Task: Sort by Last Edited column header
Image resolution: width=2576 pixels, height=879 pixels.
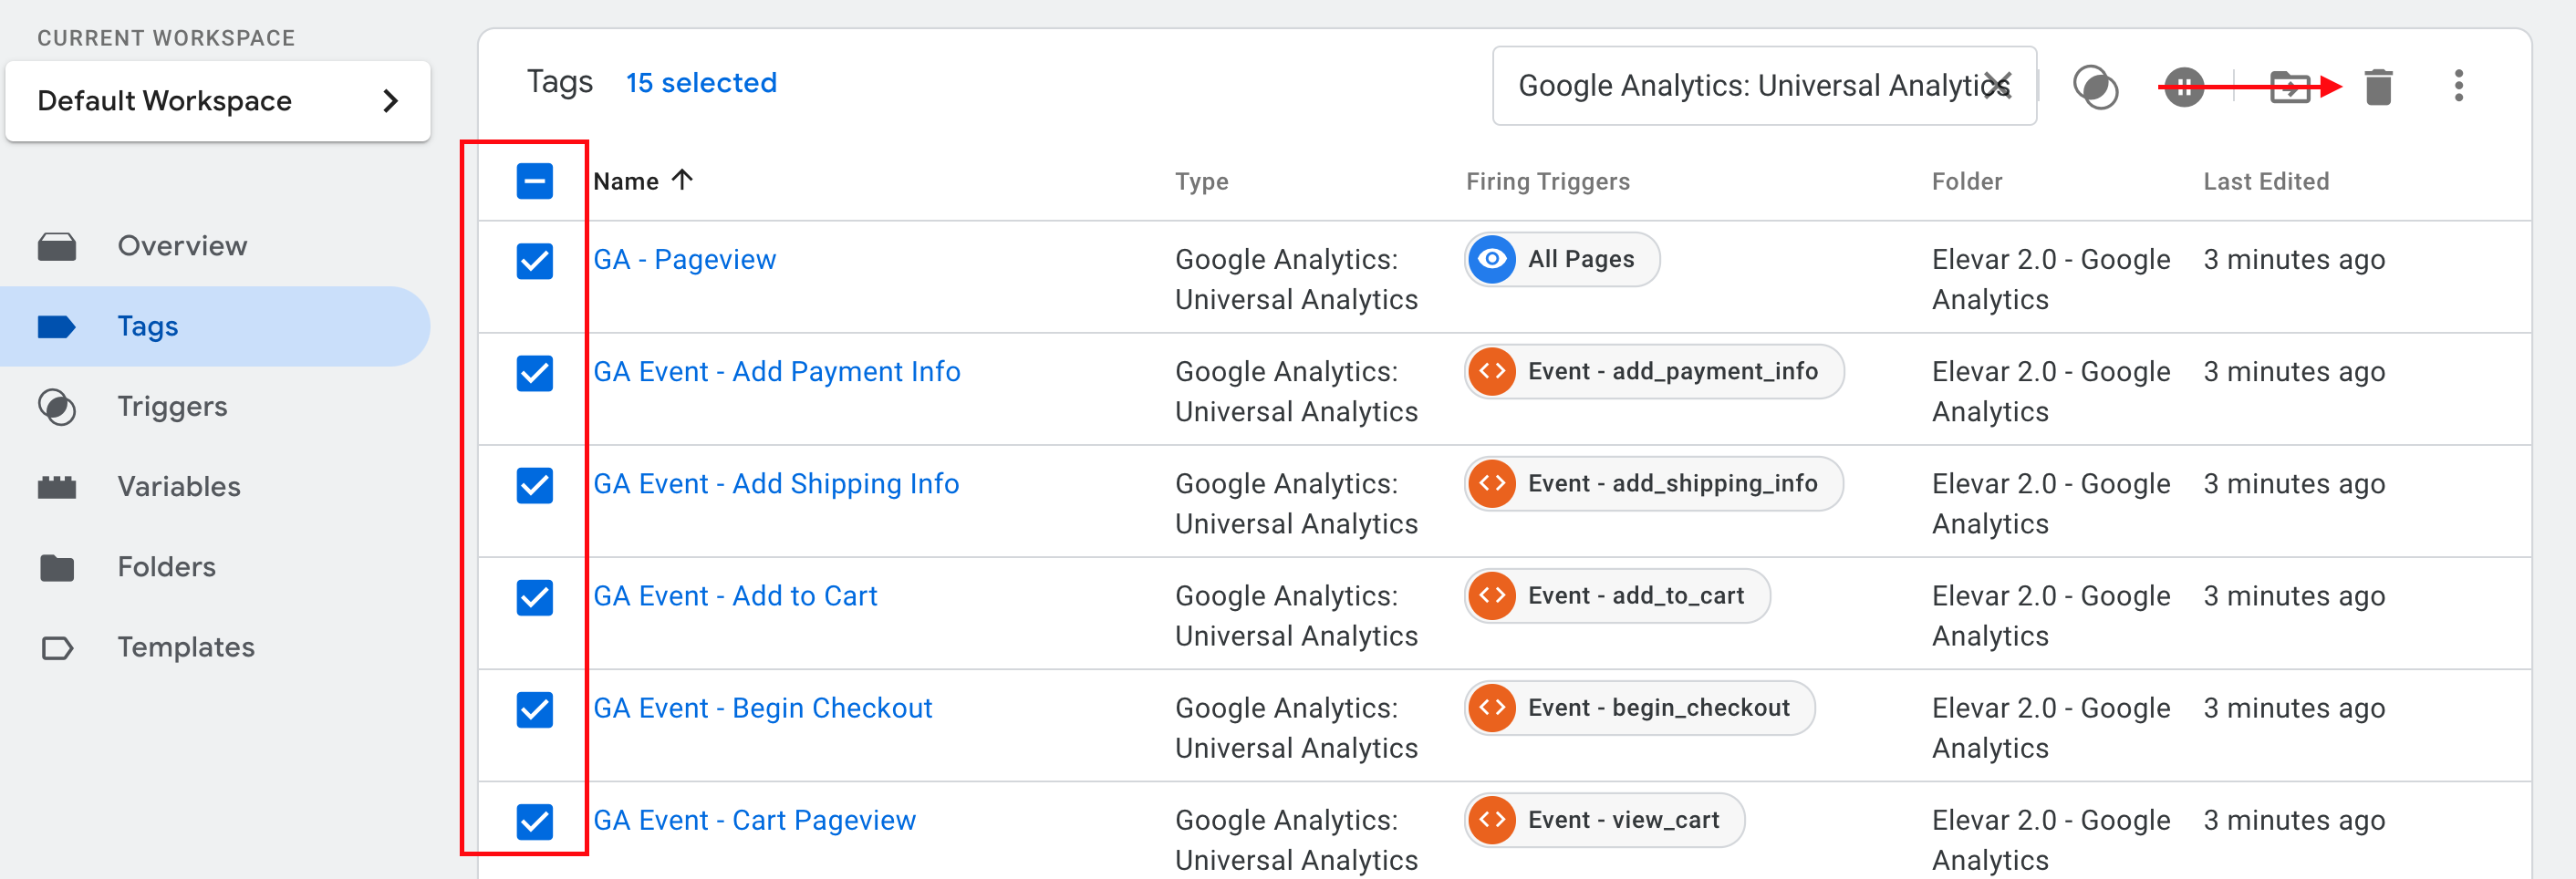Action: point(2265,182)
